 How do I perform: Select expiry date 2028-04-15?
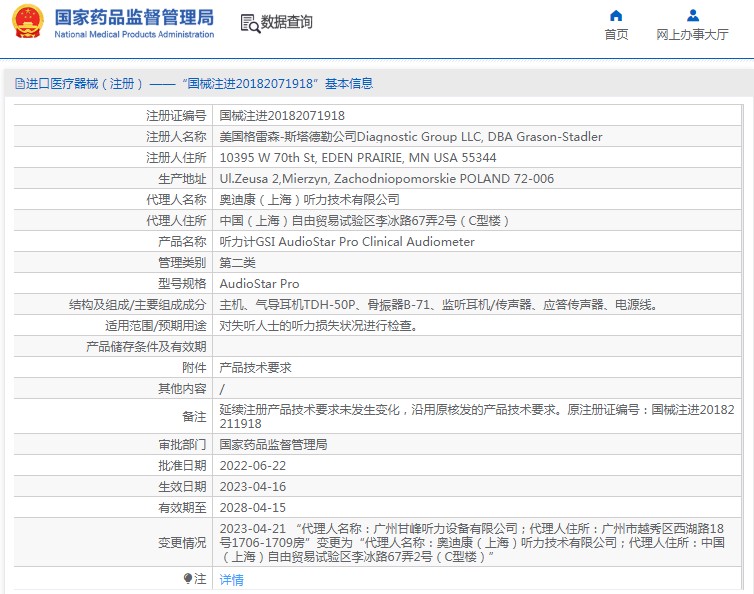tap(252, 507)
